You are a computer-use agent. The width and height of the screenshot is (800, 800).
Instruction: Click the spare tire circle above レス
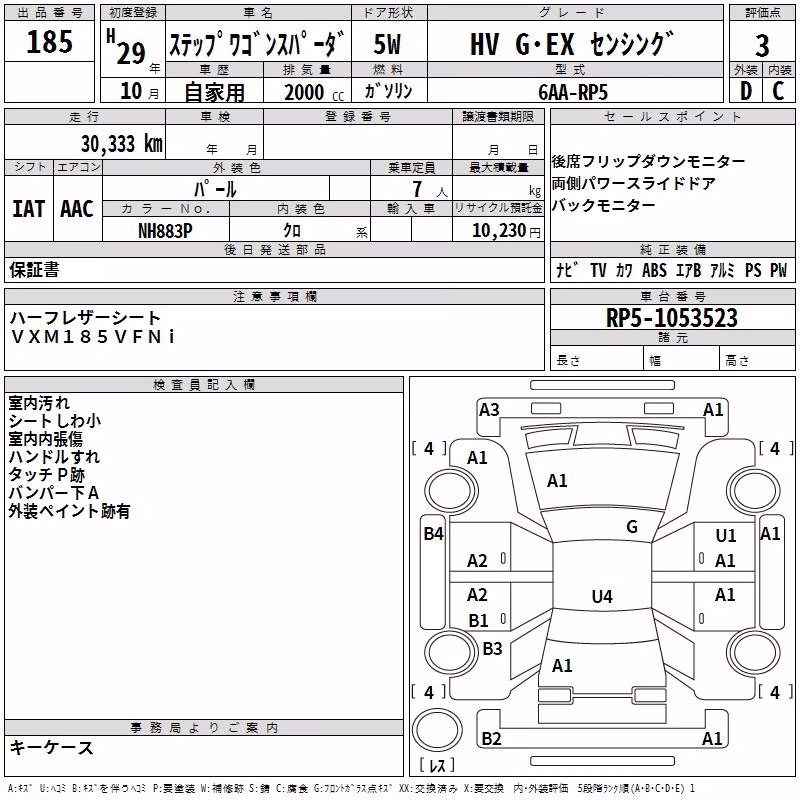[437, 729]
